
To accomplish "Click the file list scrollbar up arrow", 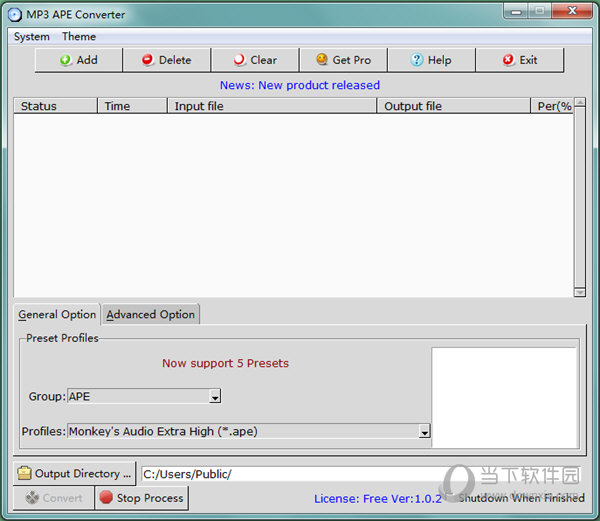I will [580, 103].
